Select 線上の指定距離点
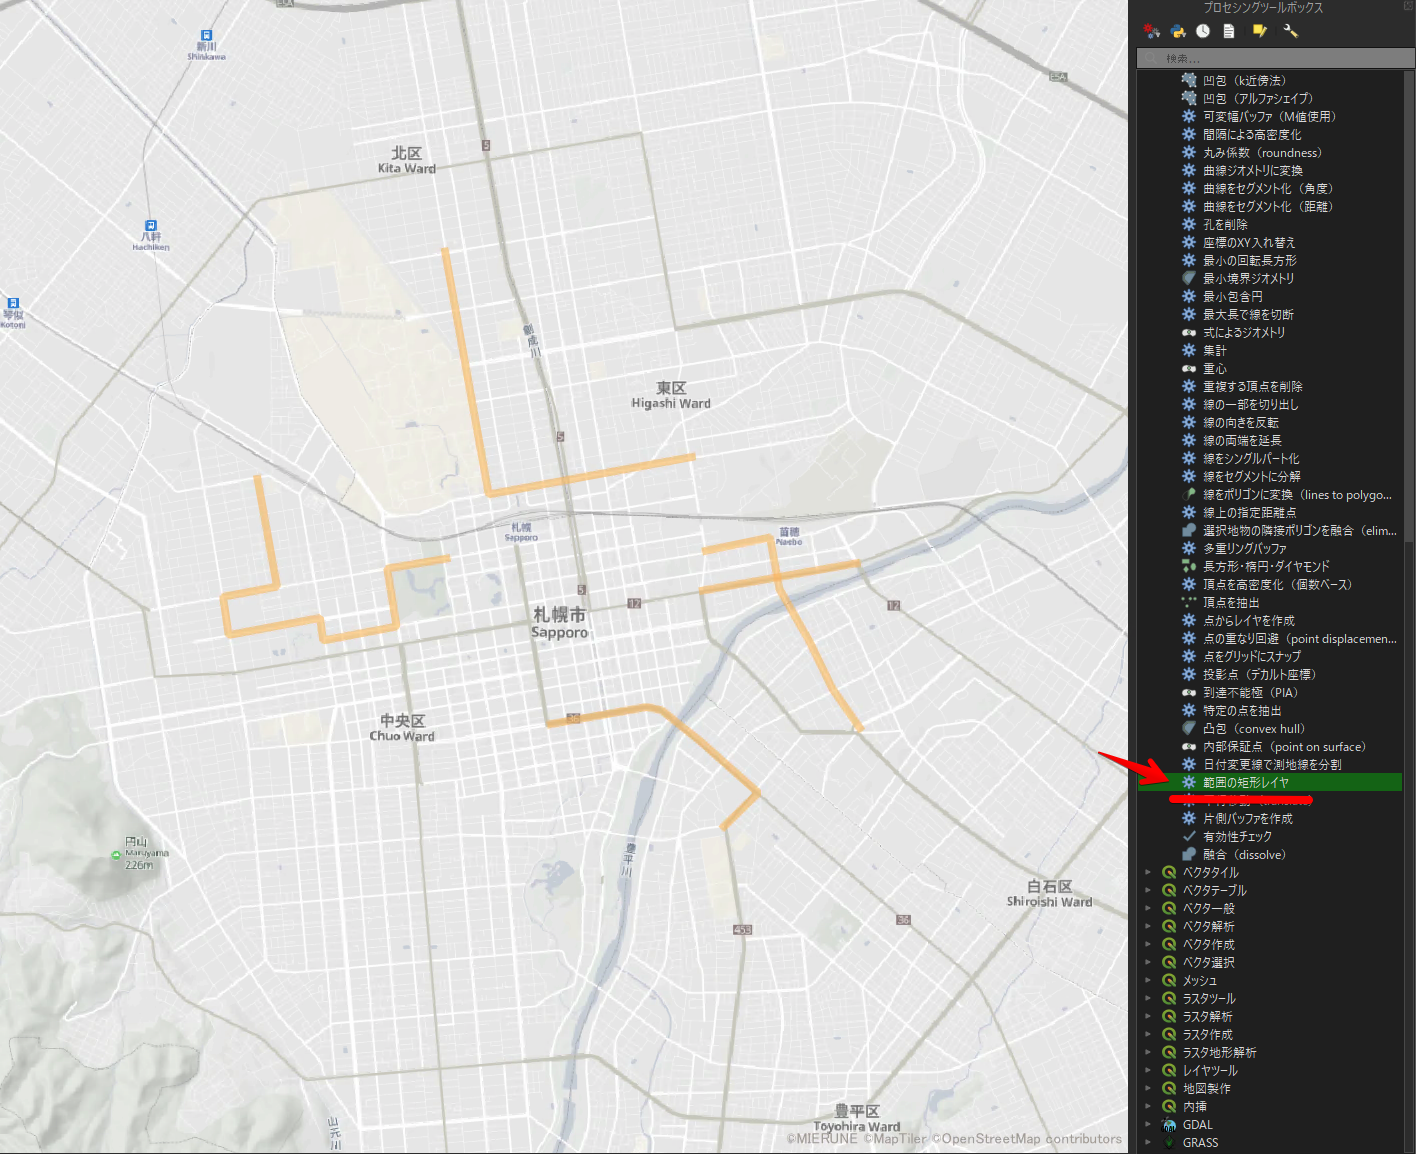Image resolution: width=1416 pixels, height=1154 pixels. pos(1250,512)
